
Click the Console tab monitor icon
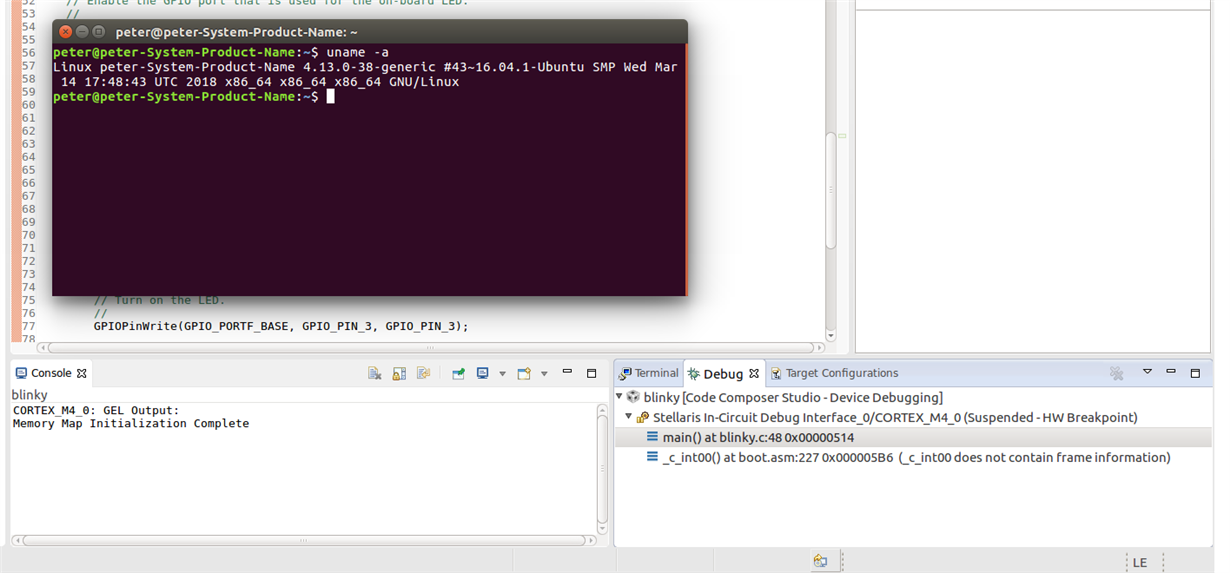(x=21, y=373)
